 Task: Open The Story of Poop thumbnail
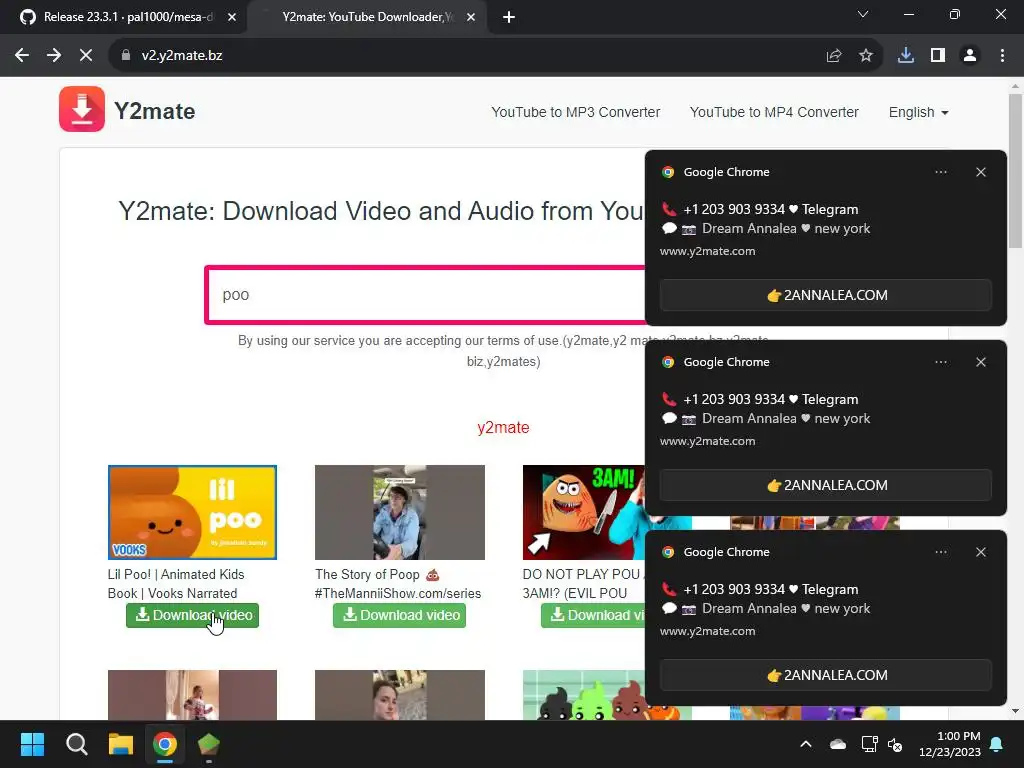(400, 512)
